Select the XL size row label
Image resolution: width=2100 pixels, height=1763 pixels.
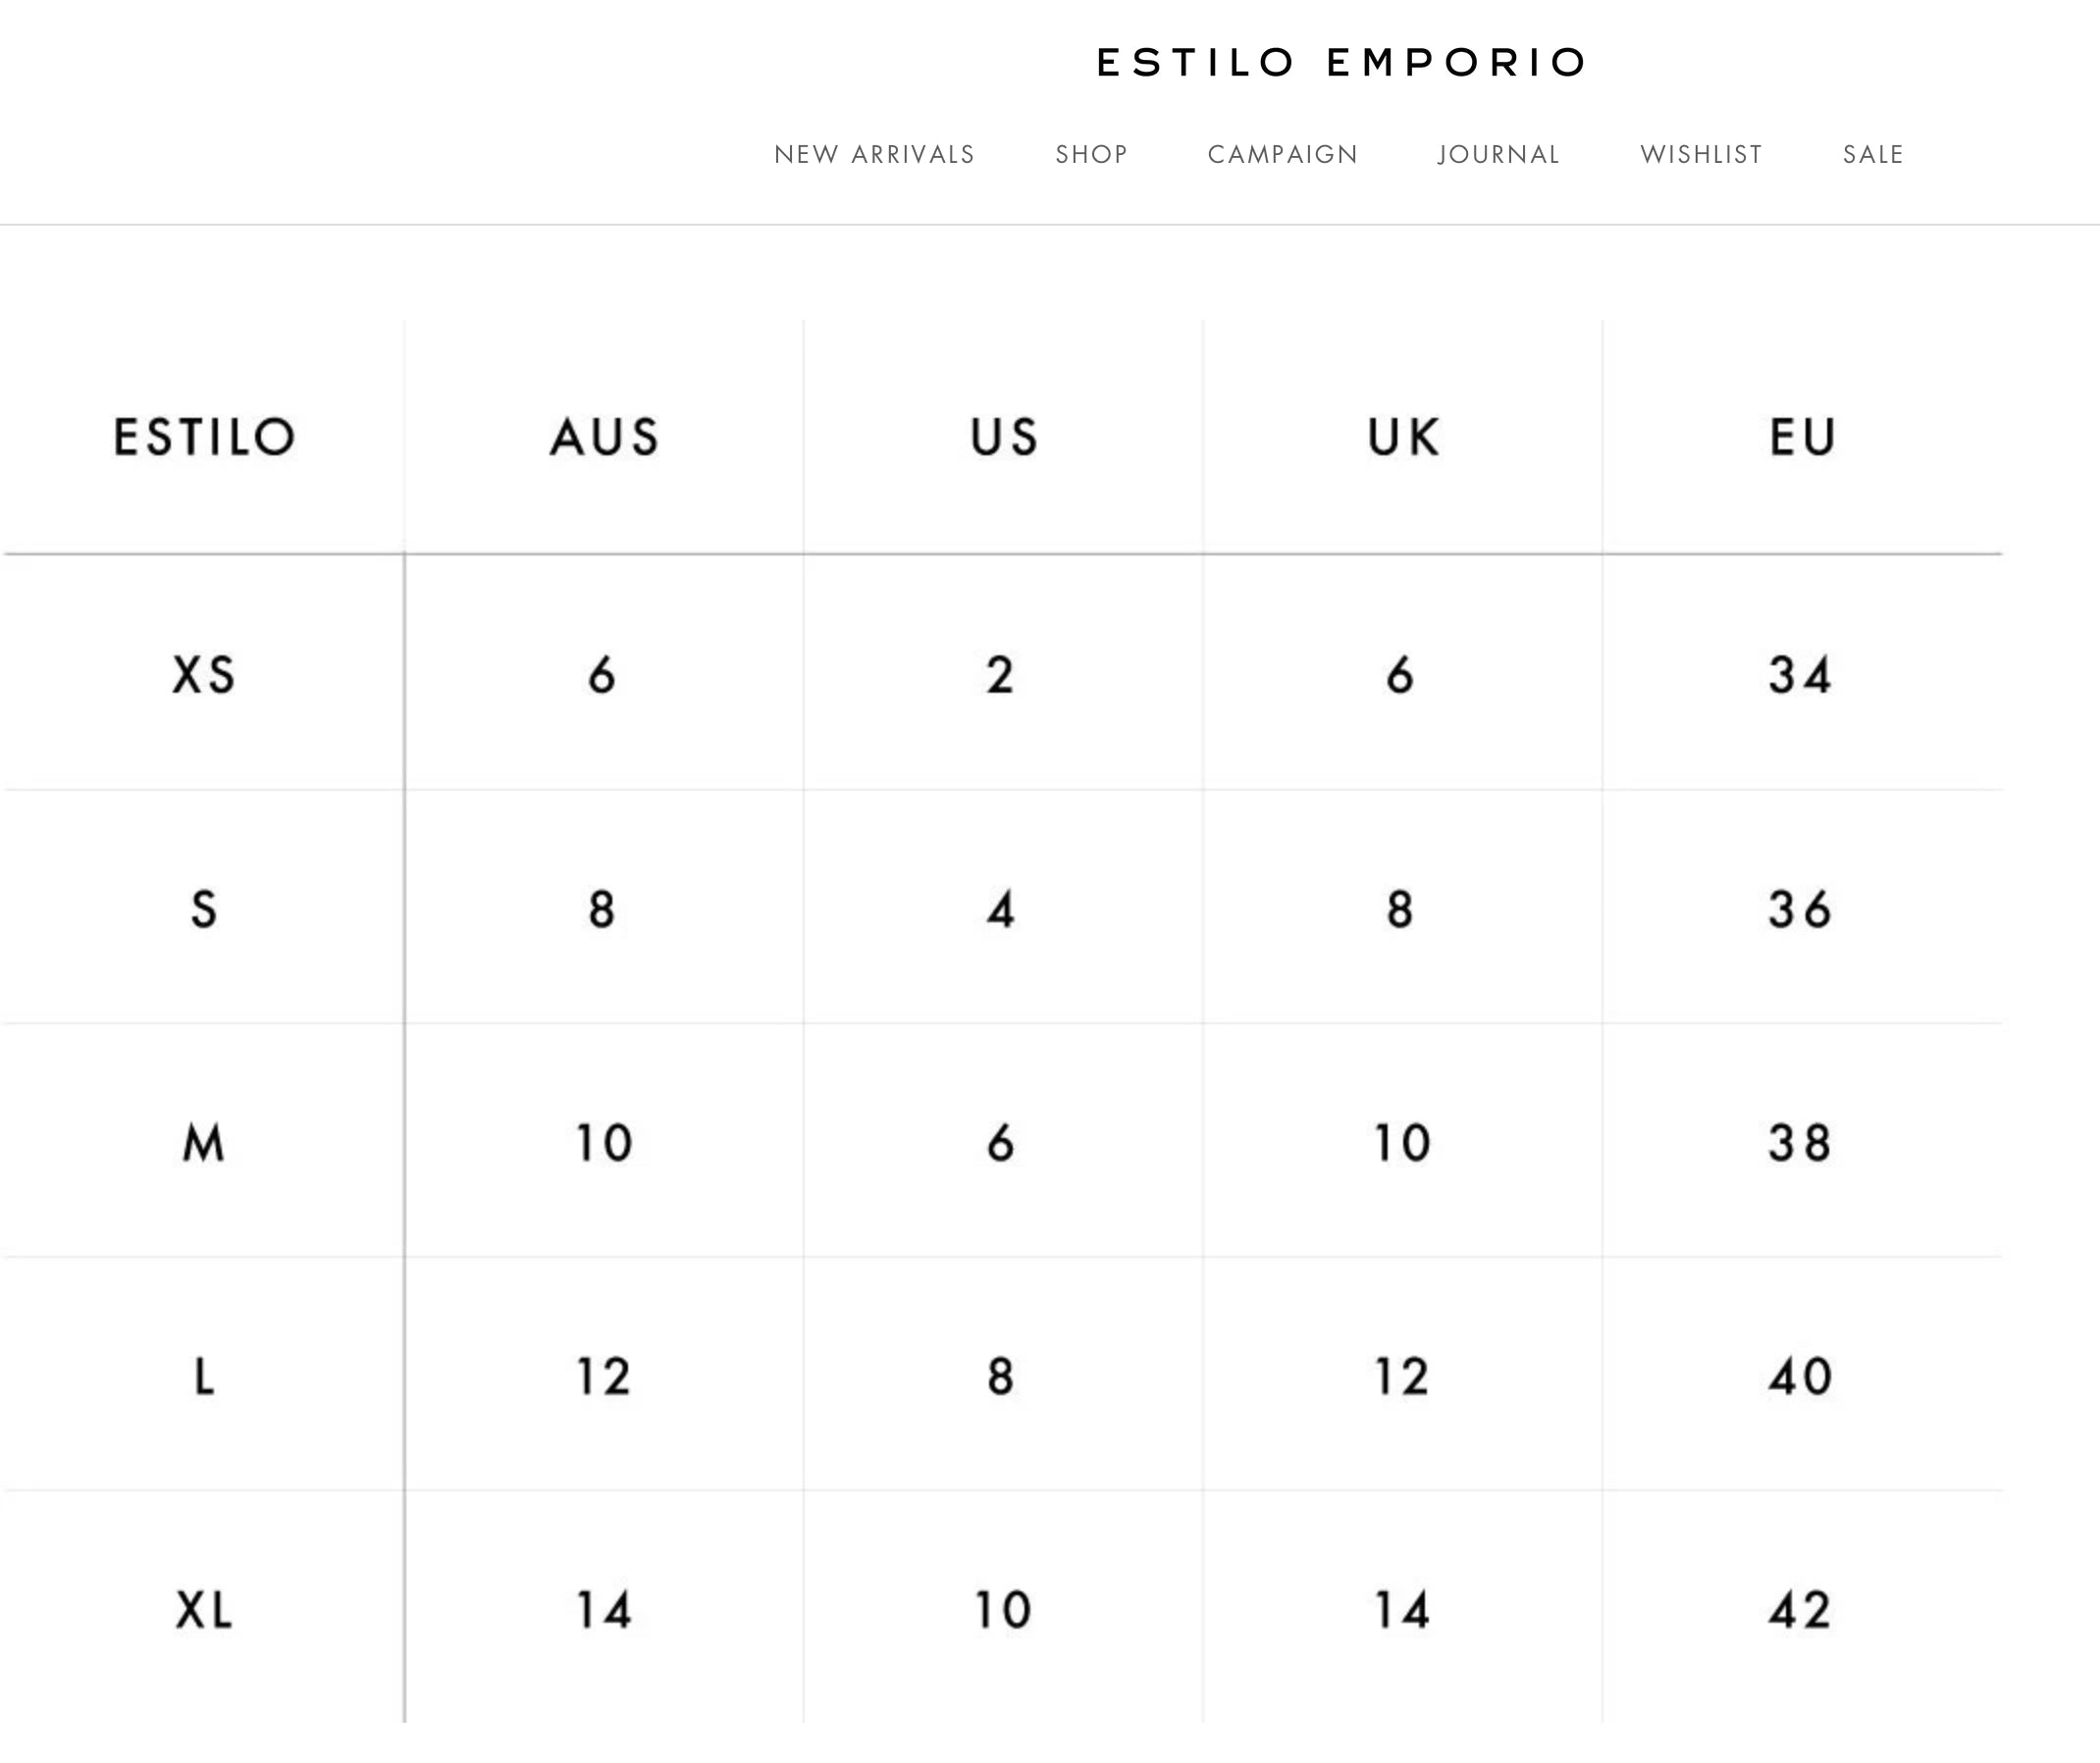pos(204,1610)
